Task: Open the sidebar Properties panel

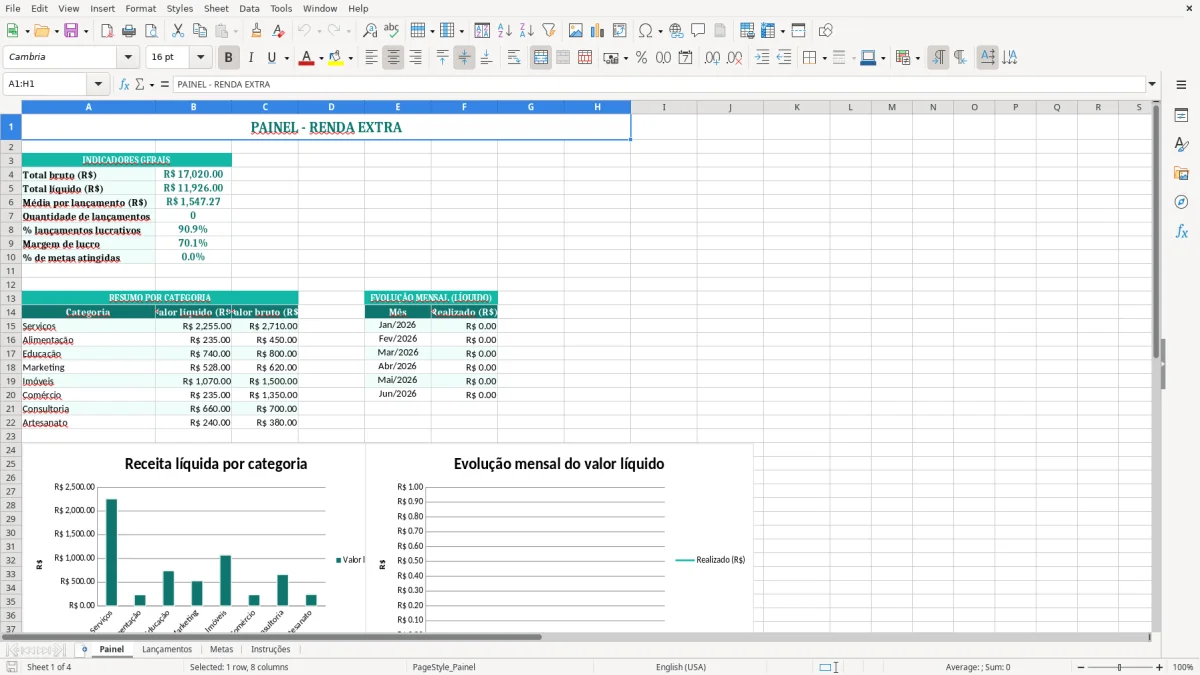Action: coord(1181,116)
